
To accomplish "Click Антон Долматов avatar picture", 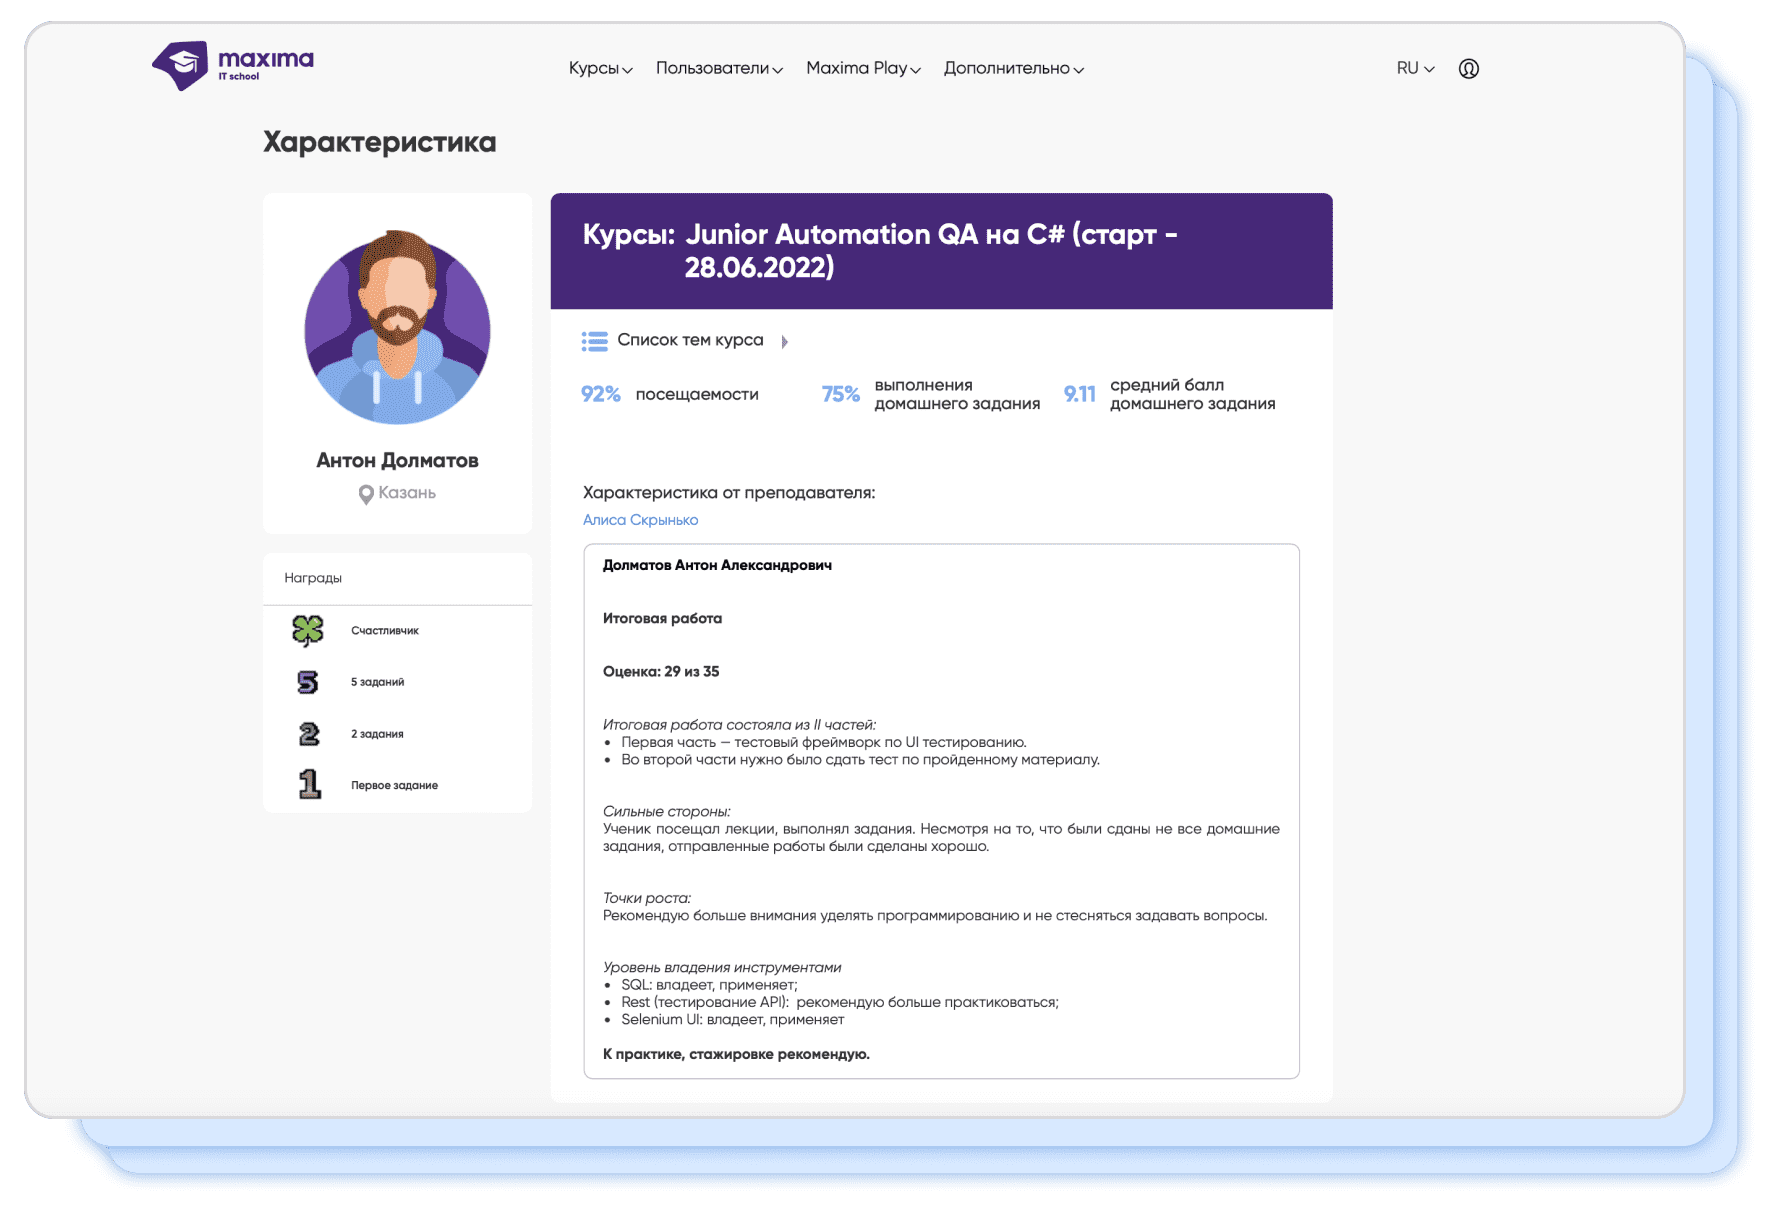I will [397, 329].
